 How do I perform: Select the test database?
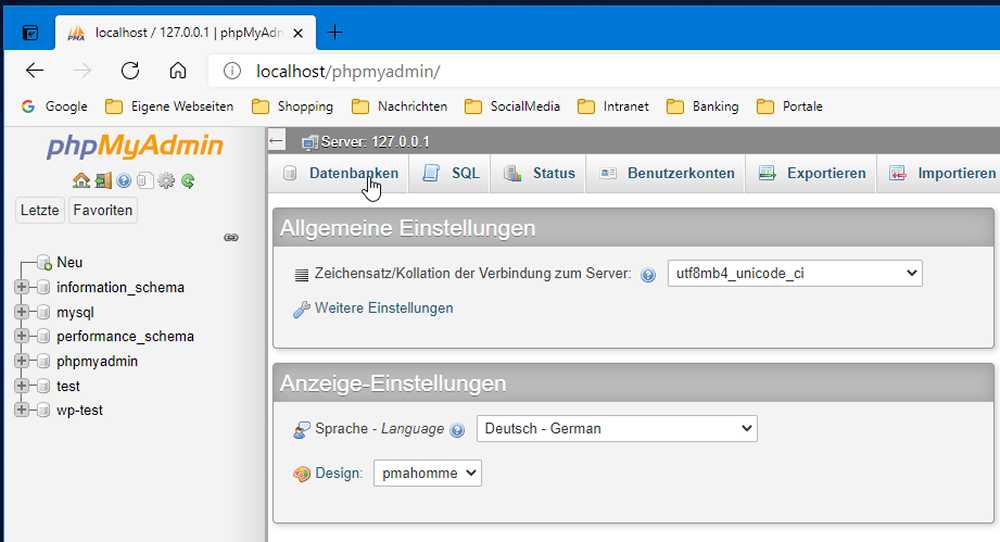click(x=68, y=386)
